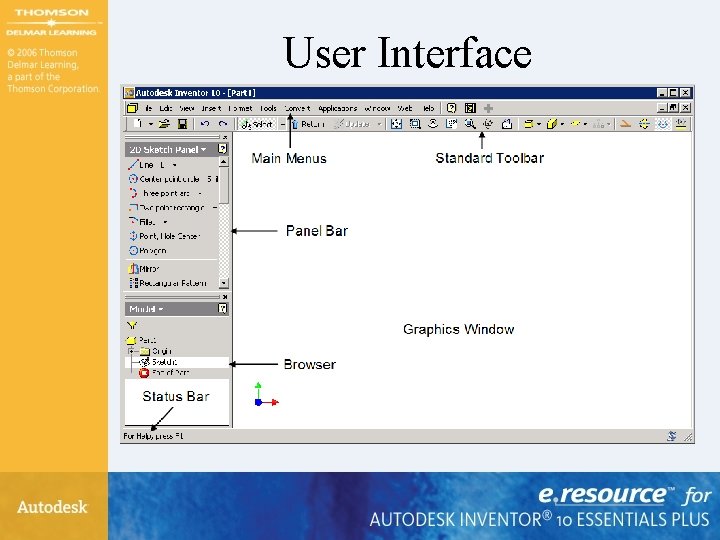Click the last yellow icon on toolbar
720x540 pixels.
tap(681, 124)
